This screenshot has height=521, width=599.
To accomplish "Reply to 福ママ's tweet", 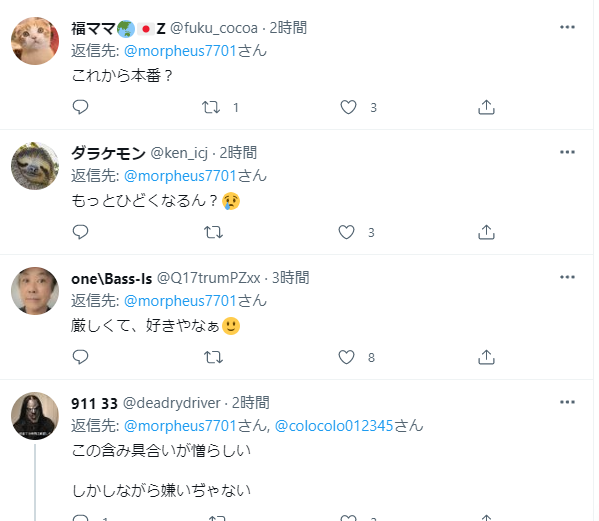I will (80, 107).
